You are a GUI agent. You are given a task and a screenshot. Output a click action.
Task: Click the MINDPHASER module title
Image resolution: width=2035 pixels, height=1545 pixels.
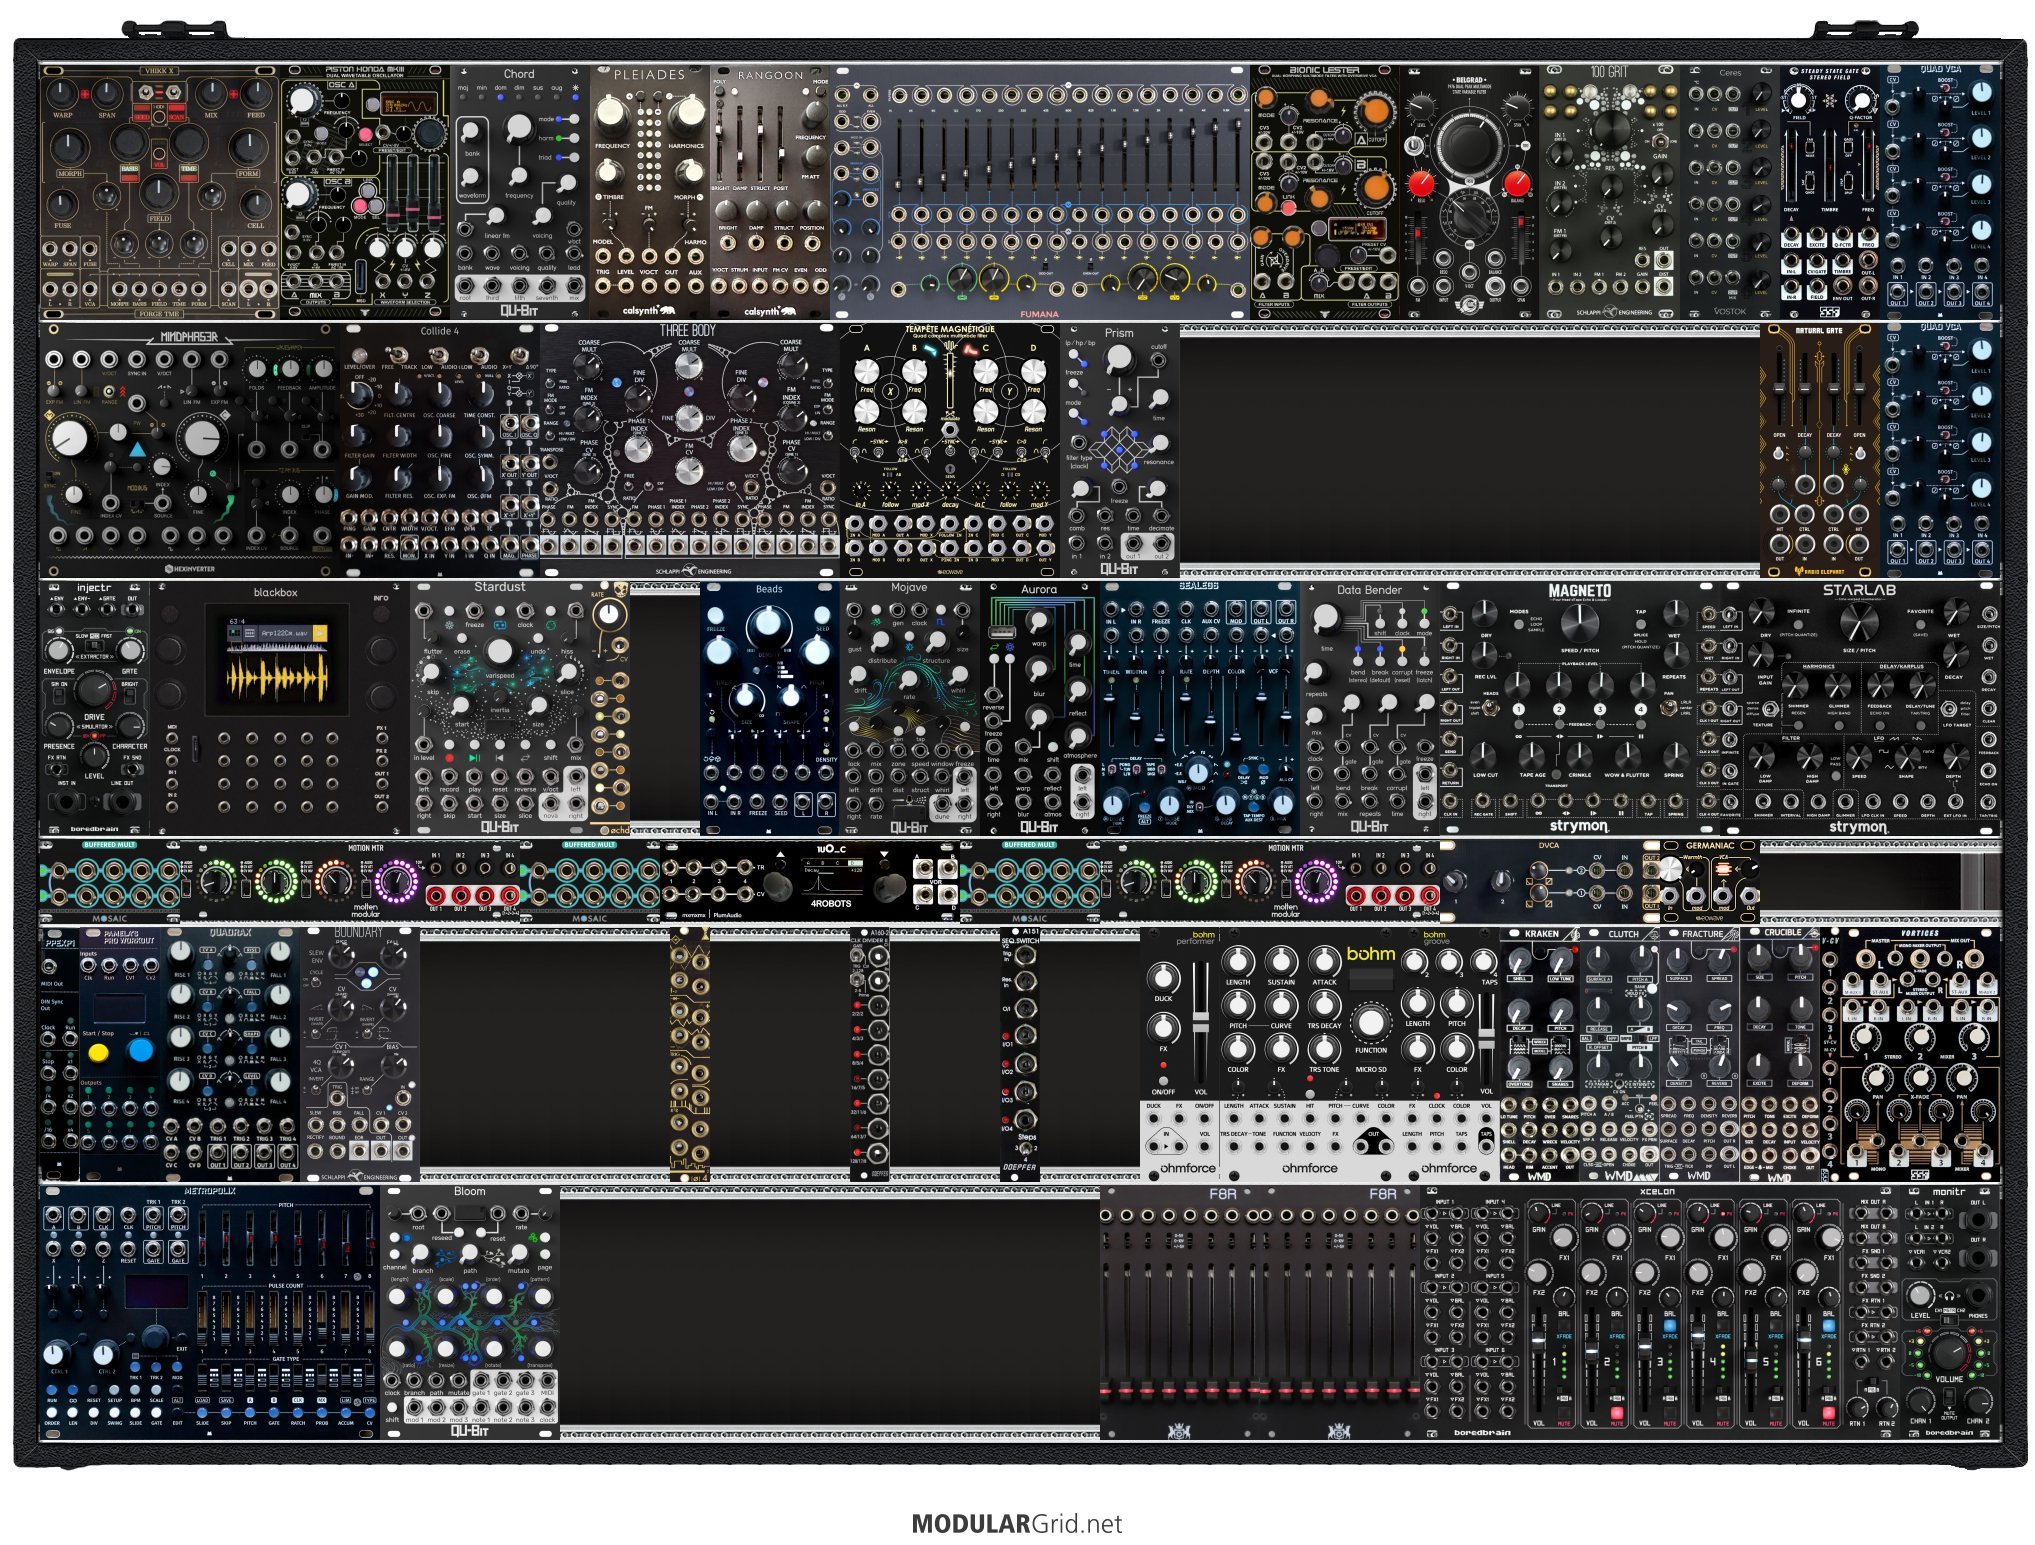(189, 337)
